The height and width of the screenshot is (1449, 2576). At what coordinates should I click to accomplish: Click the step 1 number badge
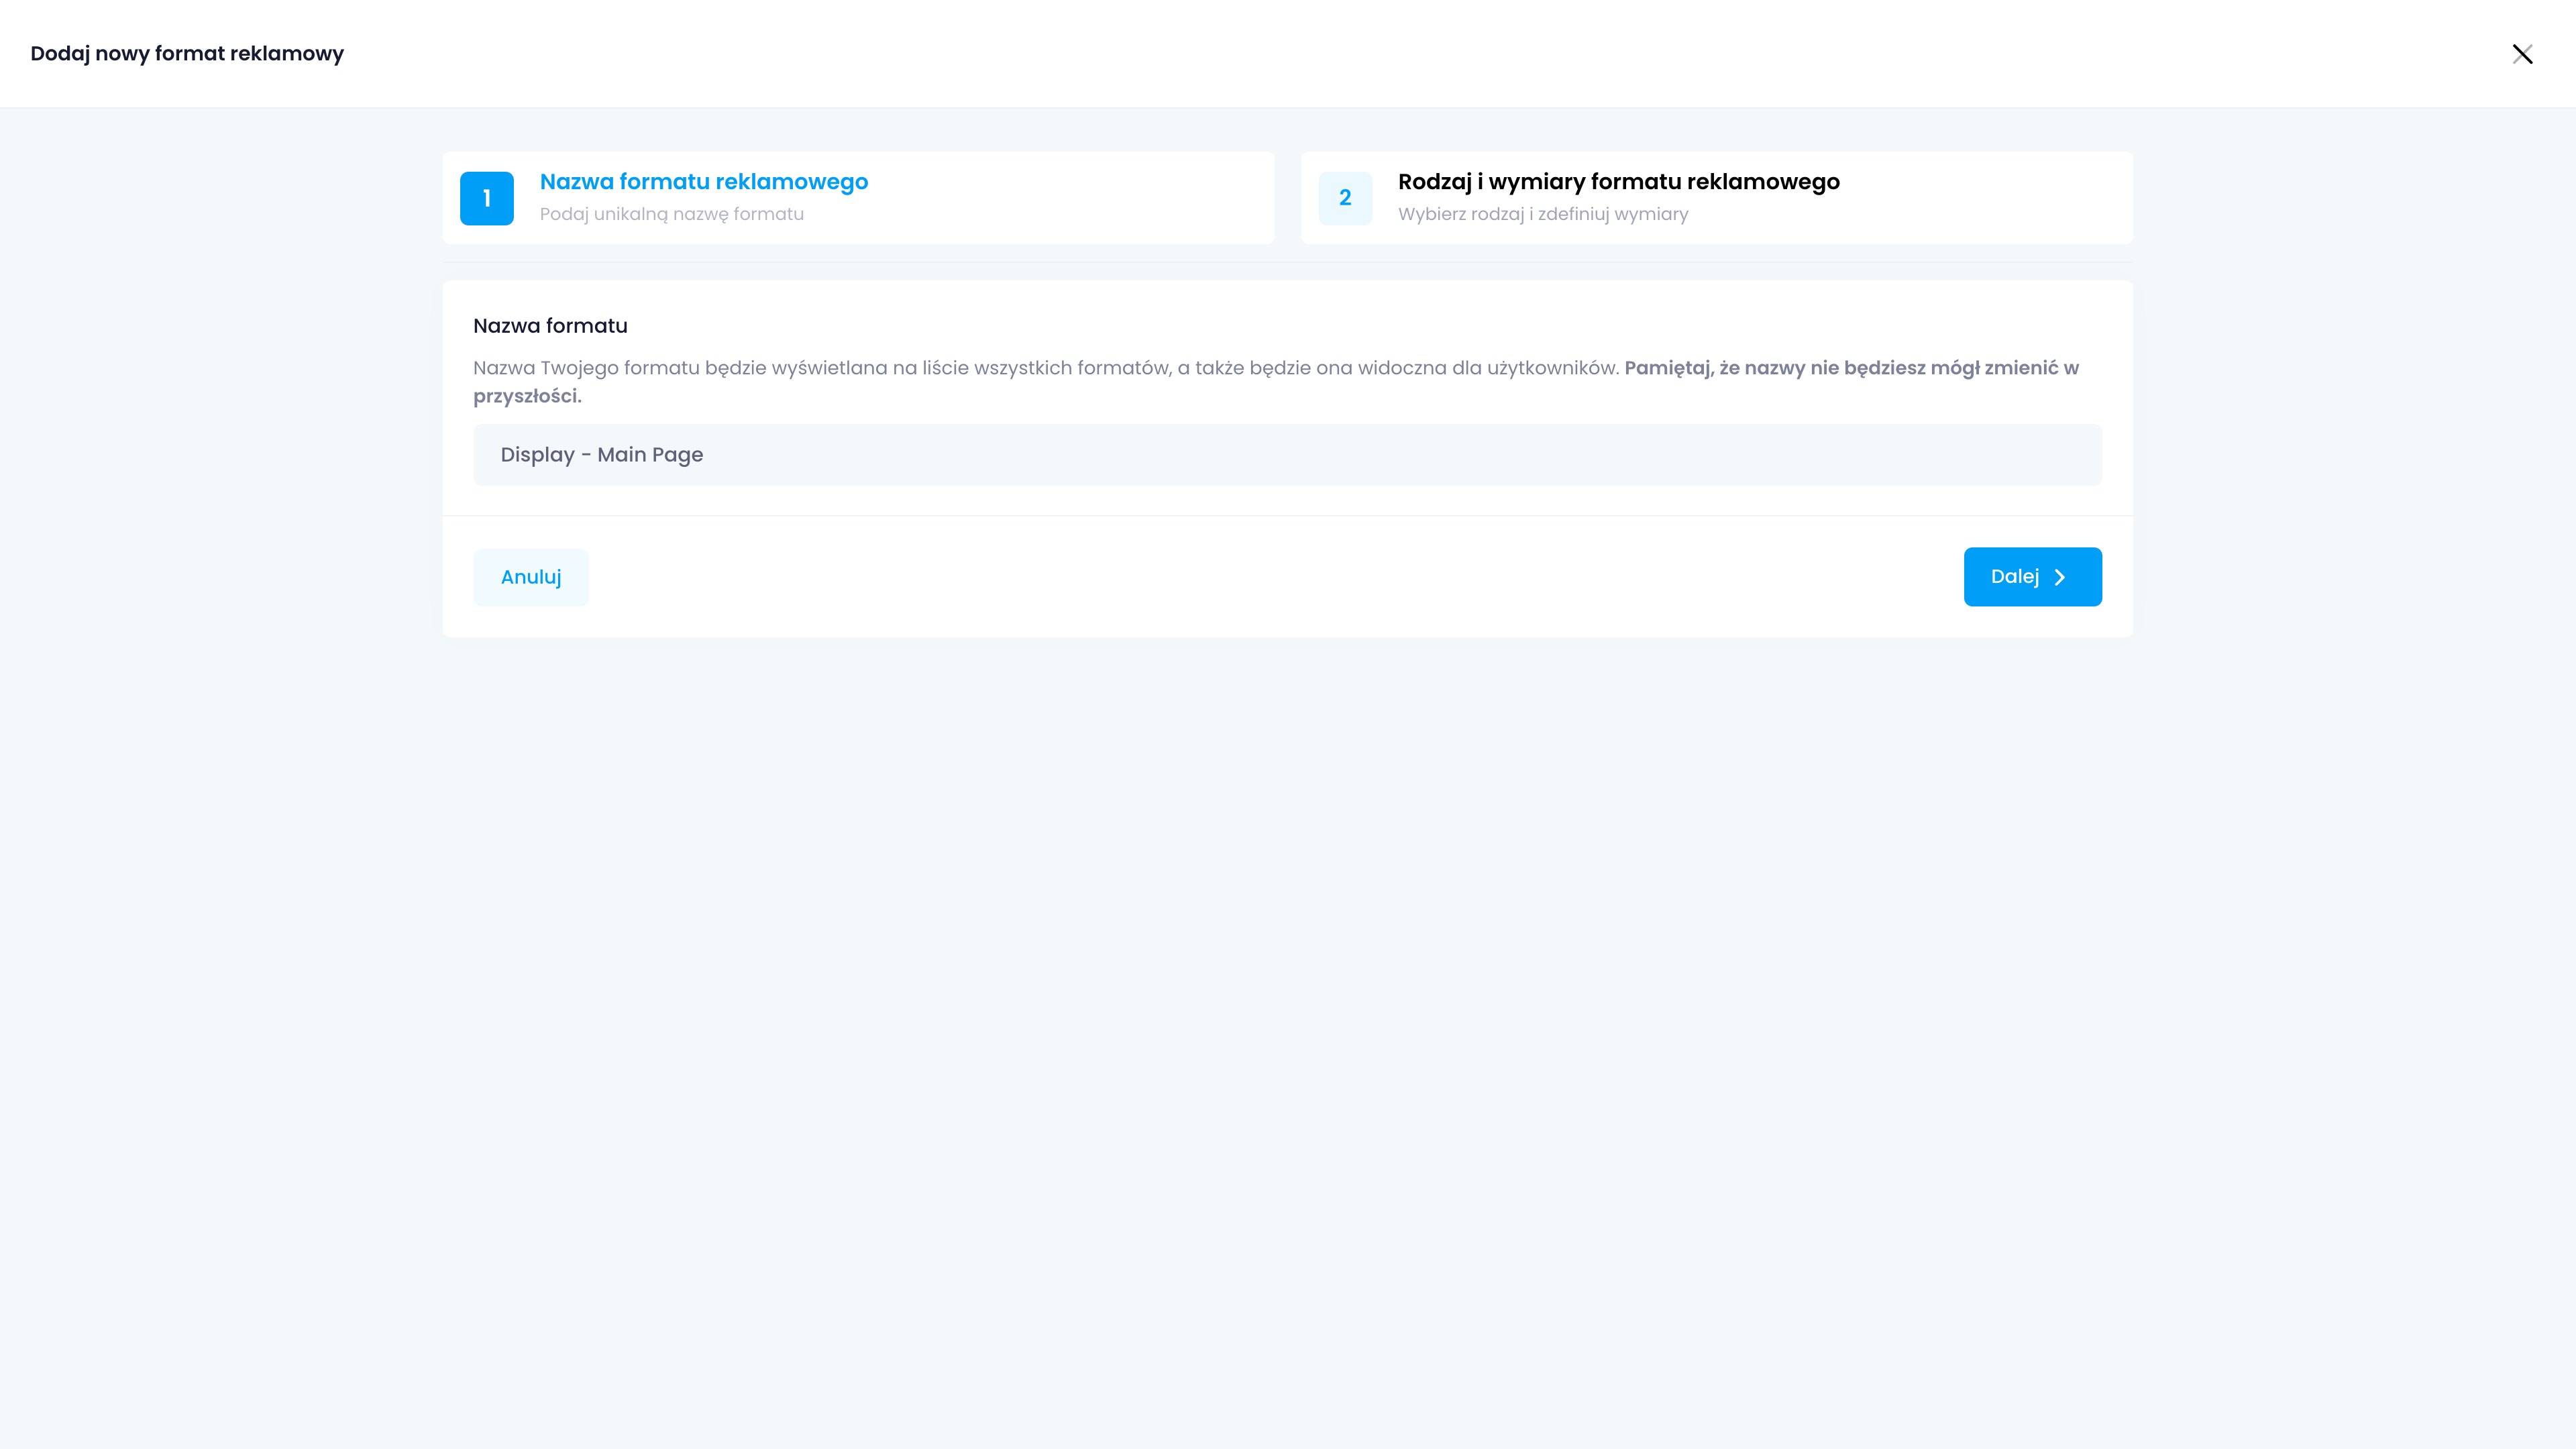(487, 198)
